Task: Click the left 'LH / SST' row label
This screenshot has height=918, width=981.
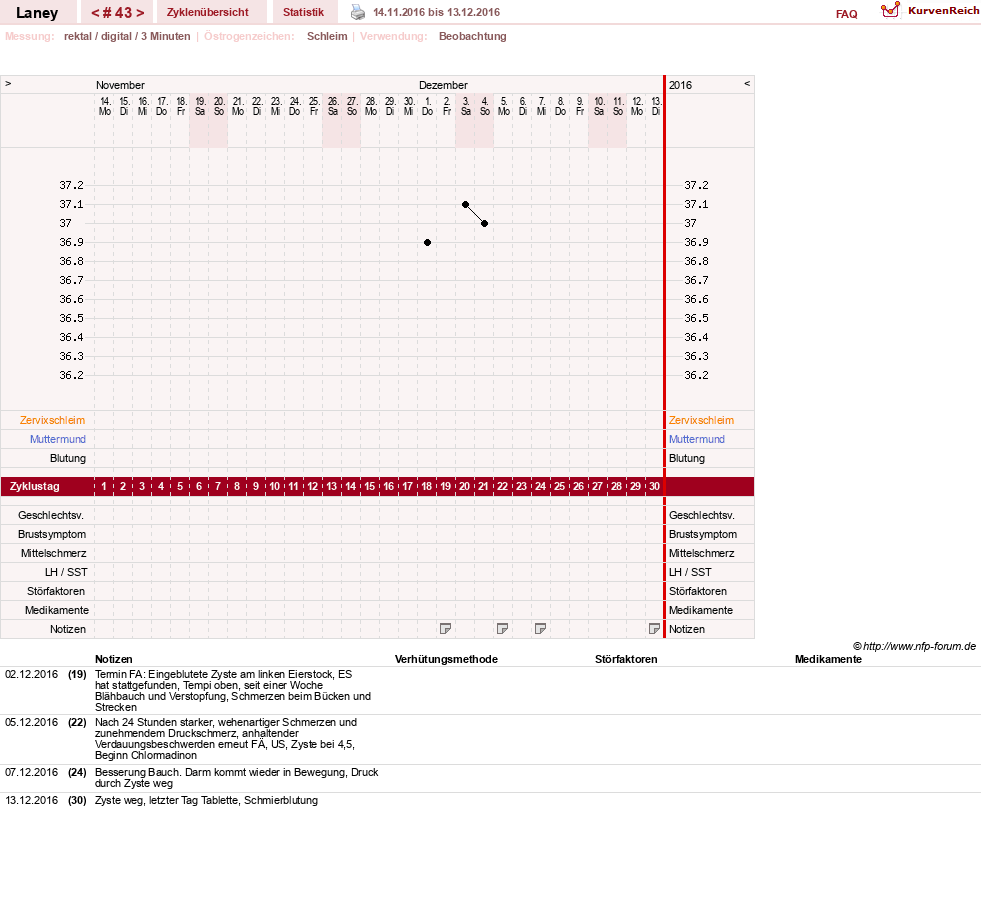Action: 66,572
